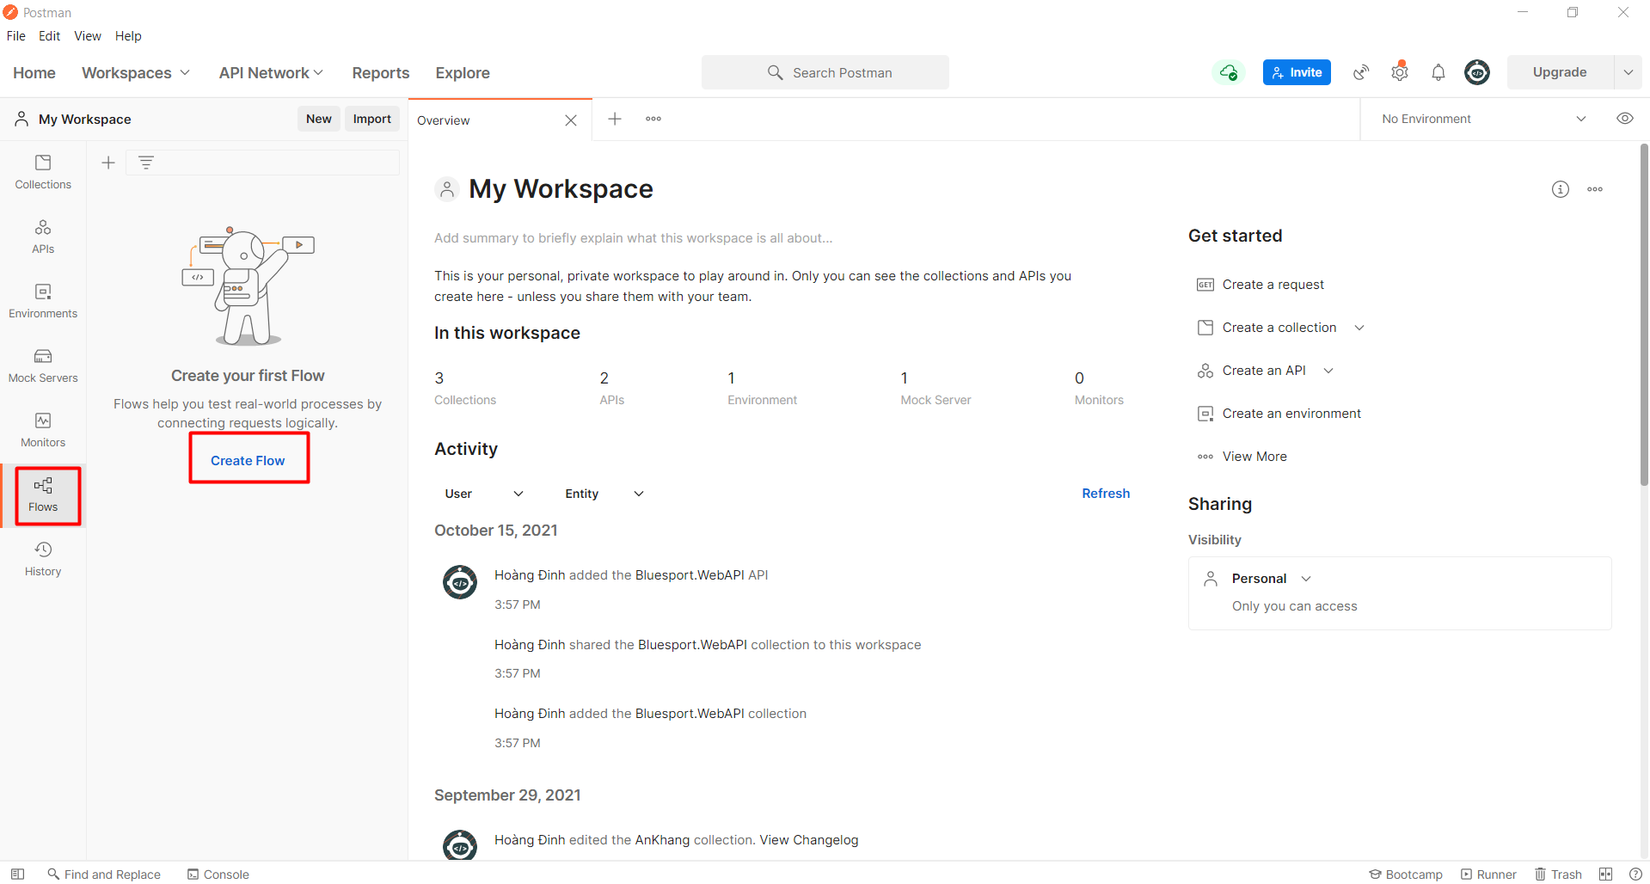This screenshot has height=884, width=1650.
Task: Click Create a request
Action: pyautogui.click(x=1260, y=285)
